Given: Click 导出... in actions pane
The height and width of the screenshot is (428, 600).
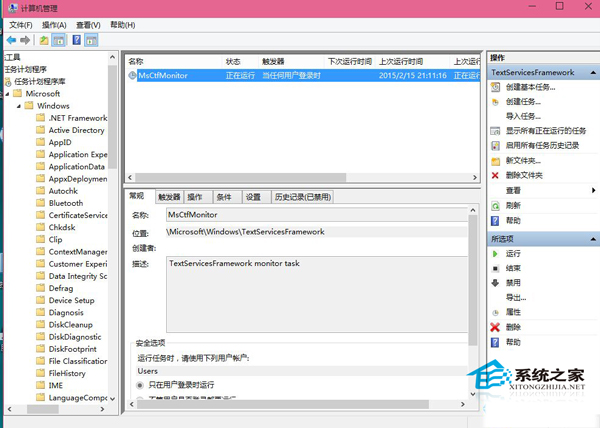Looking at the screenshot, I should tap(516, 298).
